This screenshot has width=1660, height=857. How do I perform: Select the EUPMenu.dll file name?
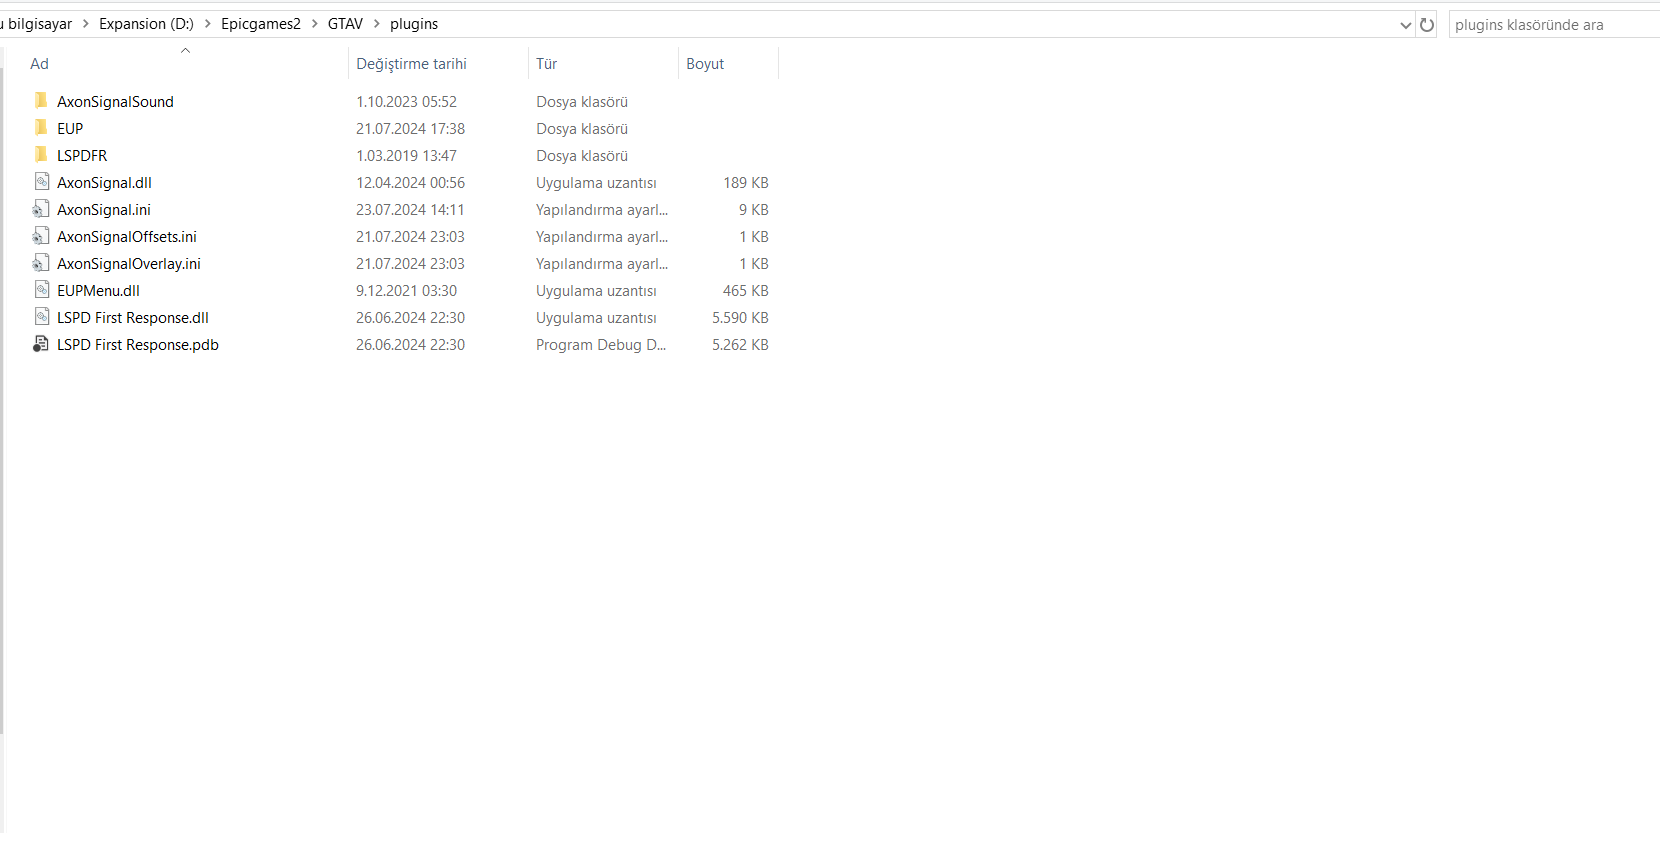[98, 291]
